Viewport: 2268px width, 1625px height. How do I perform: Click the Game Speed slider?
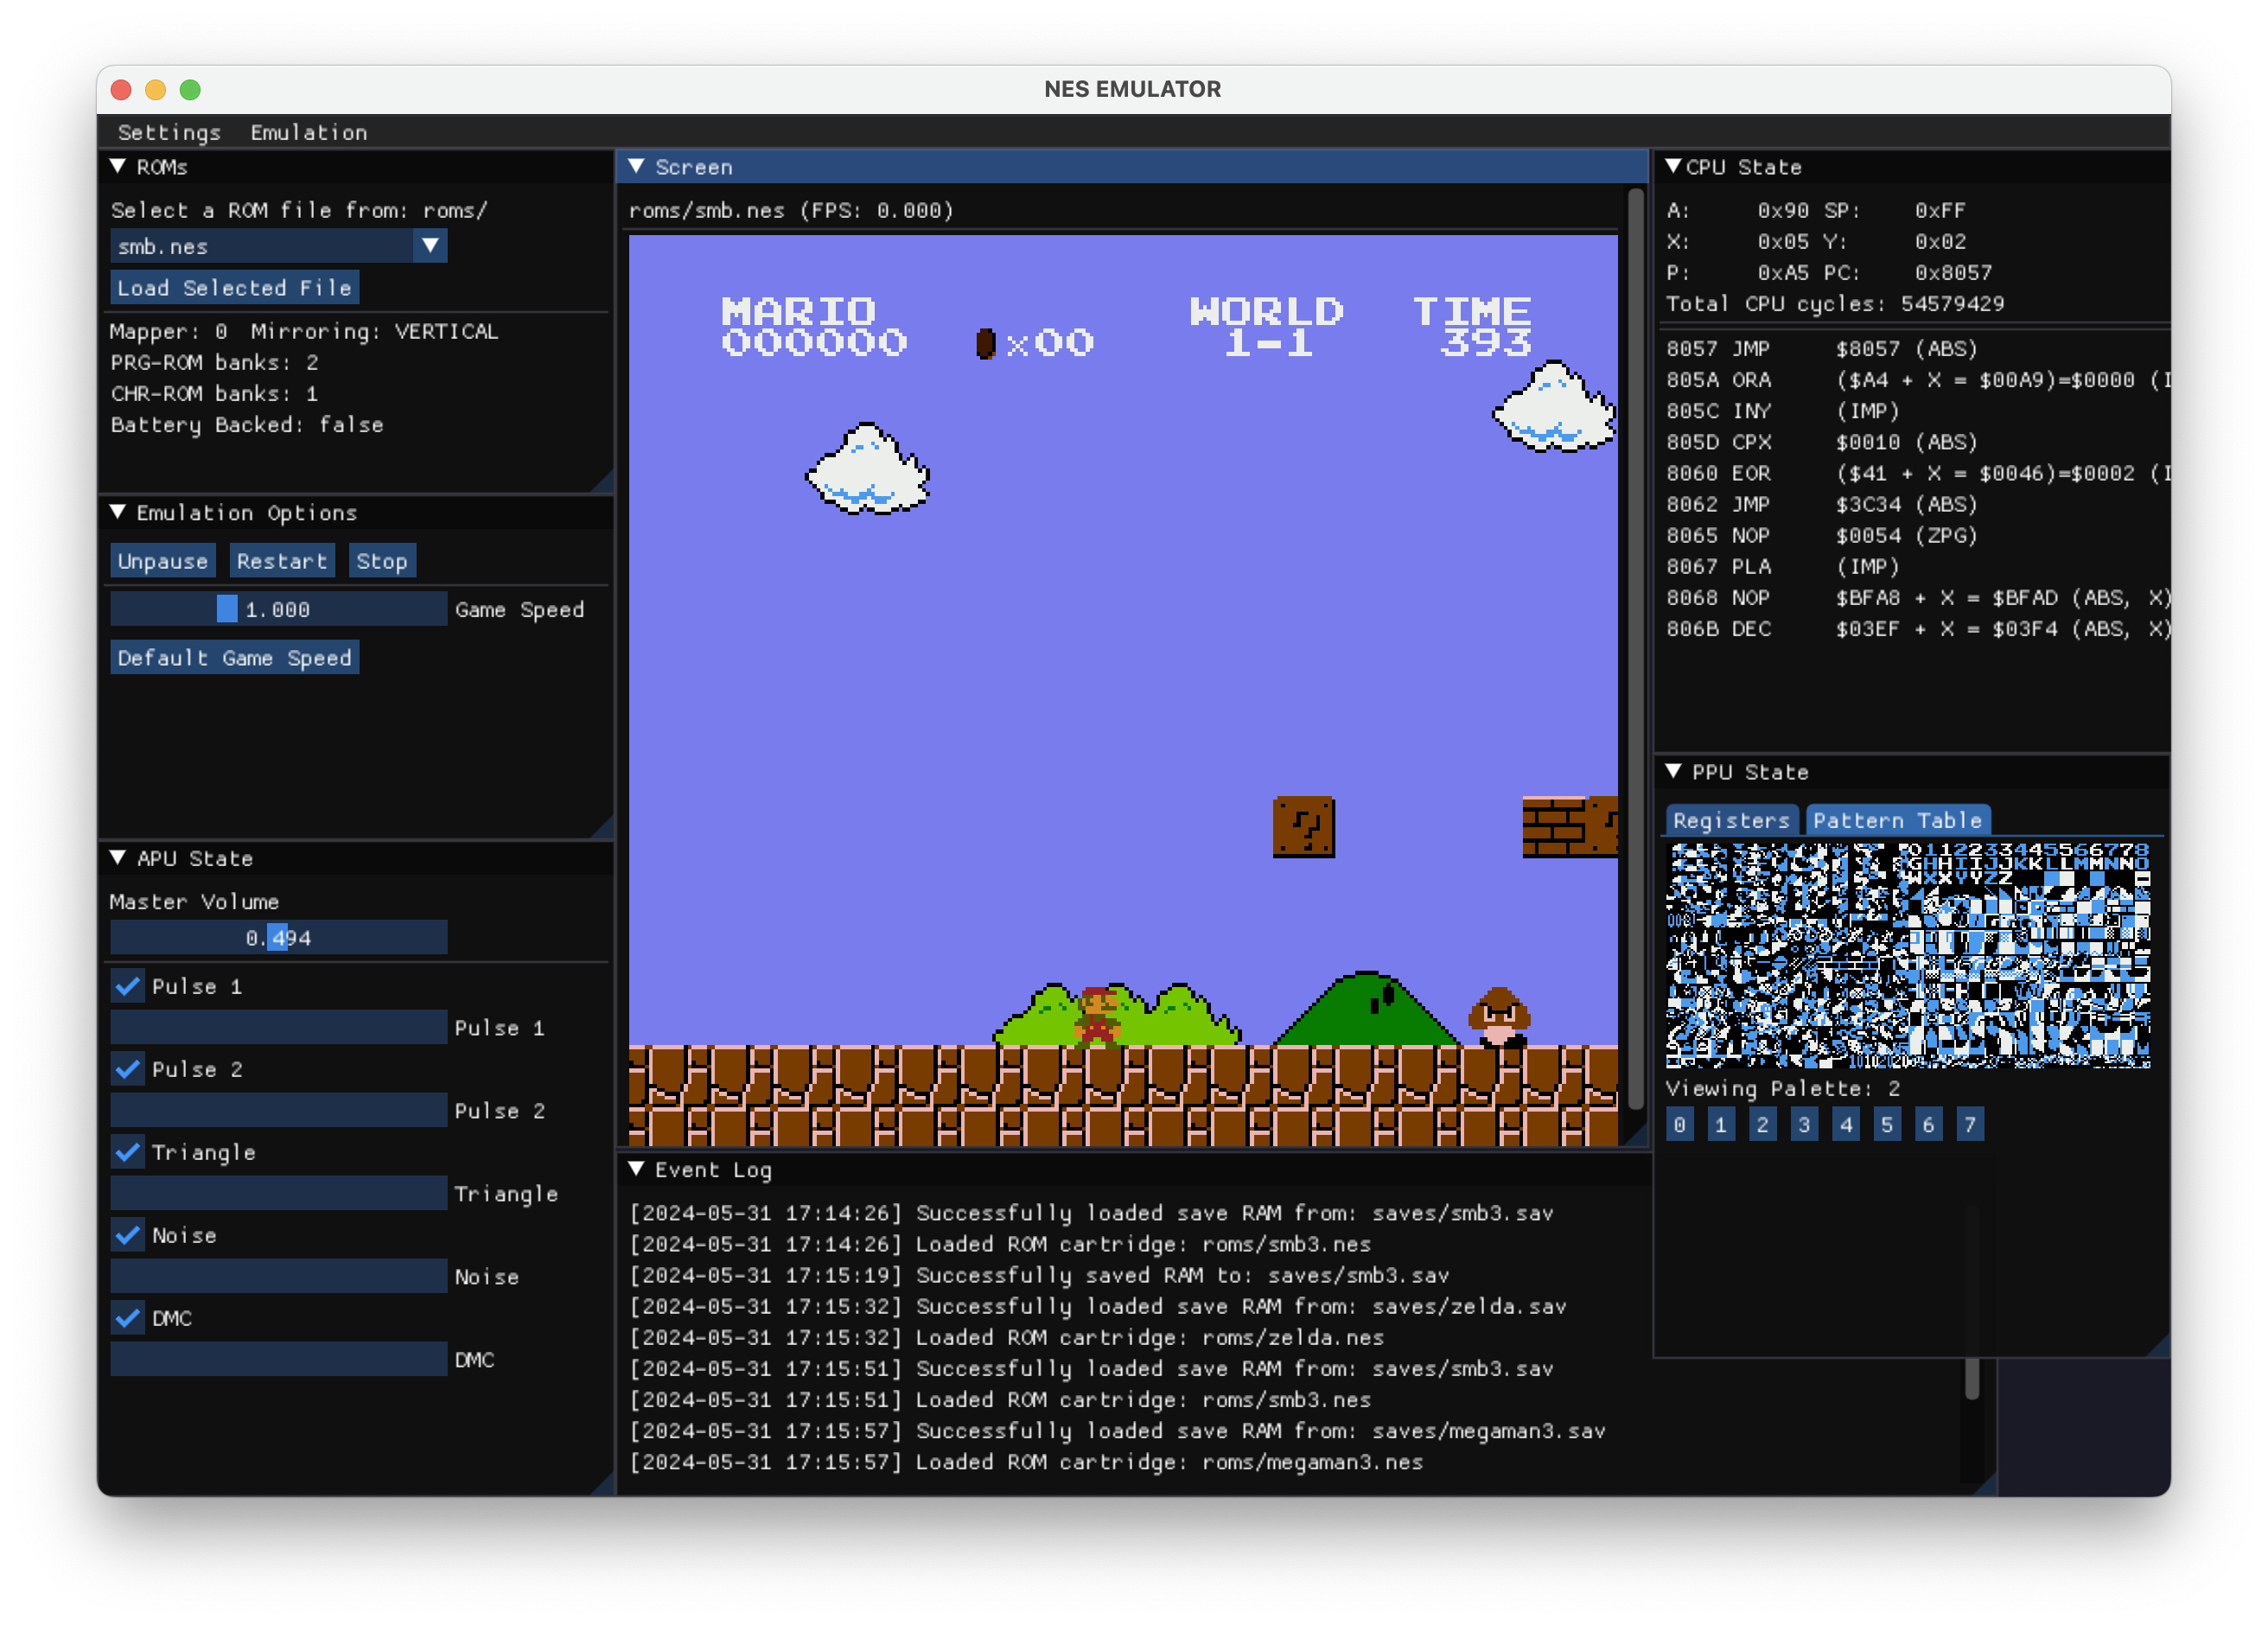278,609
